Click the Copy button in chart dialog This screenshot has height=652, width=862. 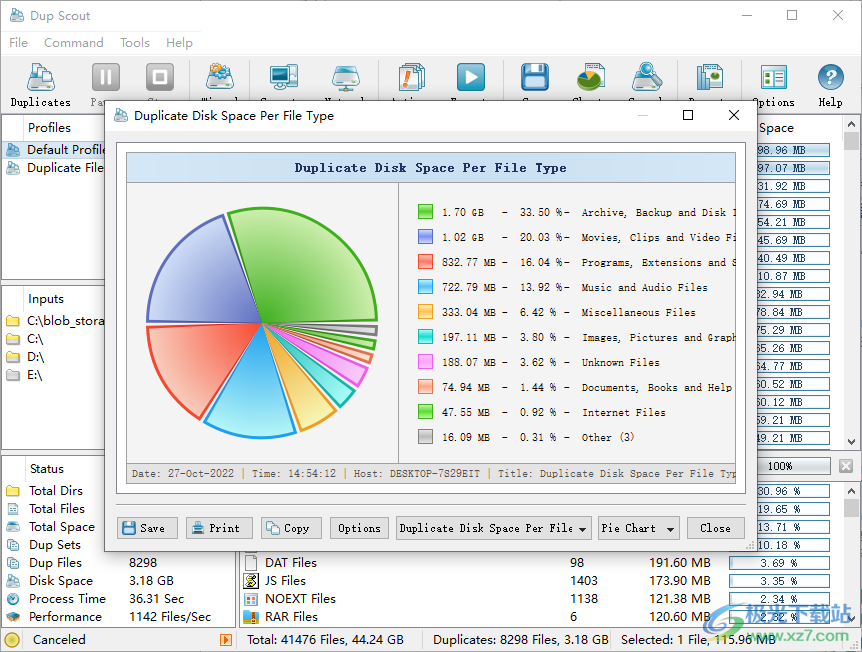(x=291, y=528)
